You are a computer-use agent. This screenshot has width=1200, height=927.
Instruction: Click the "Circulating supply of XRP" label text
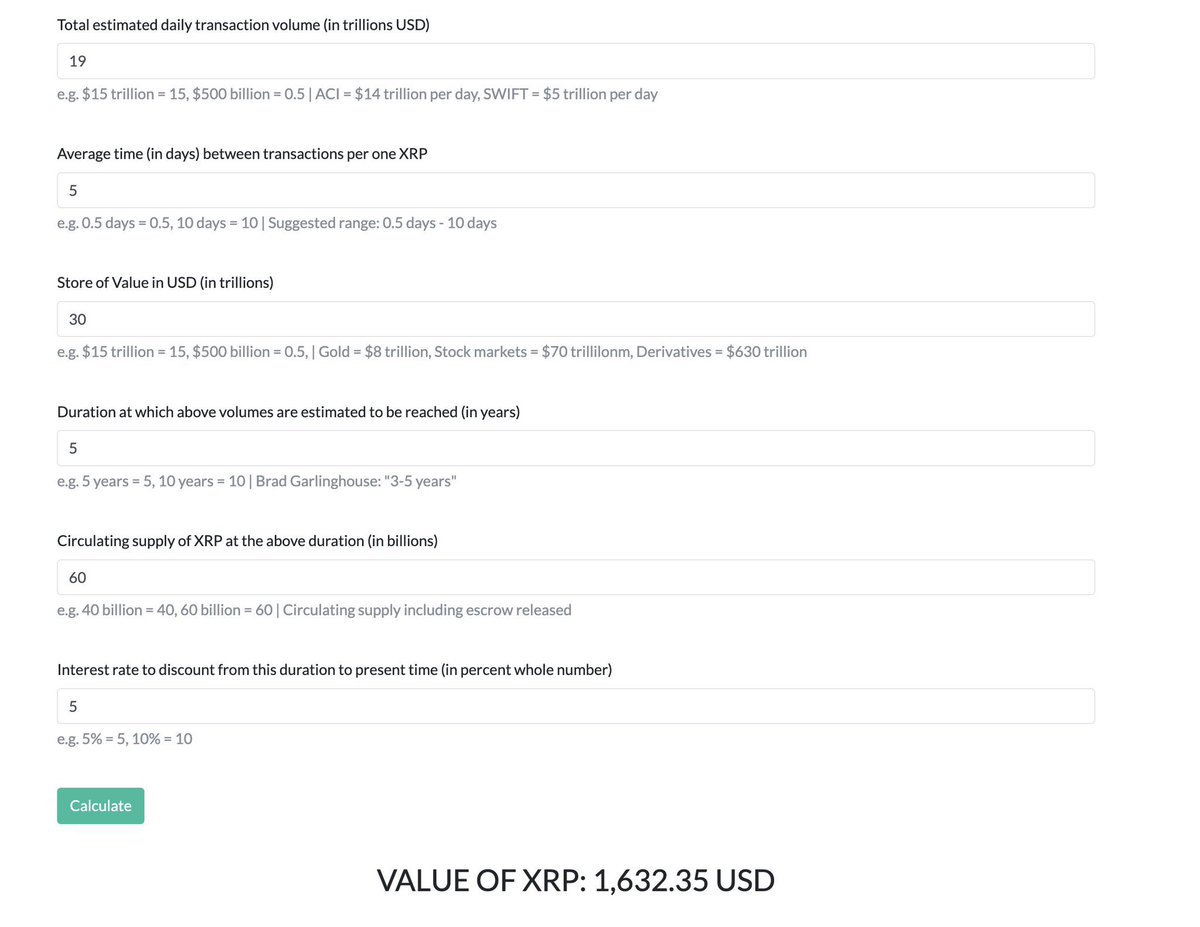[x=247, y=540]
